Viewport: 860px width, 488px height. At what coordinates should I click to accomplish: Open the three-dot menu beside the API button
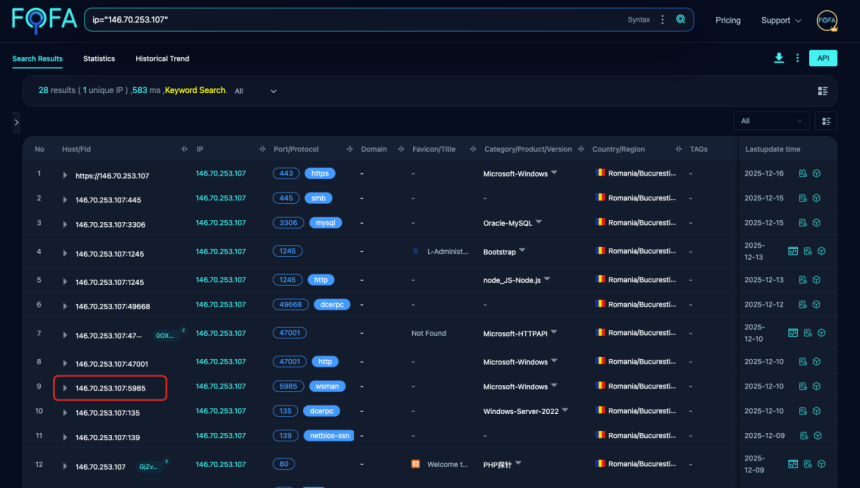(x=797, y=58)
